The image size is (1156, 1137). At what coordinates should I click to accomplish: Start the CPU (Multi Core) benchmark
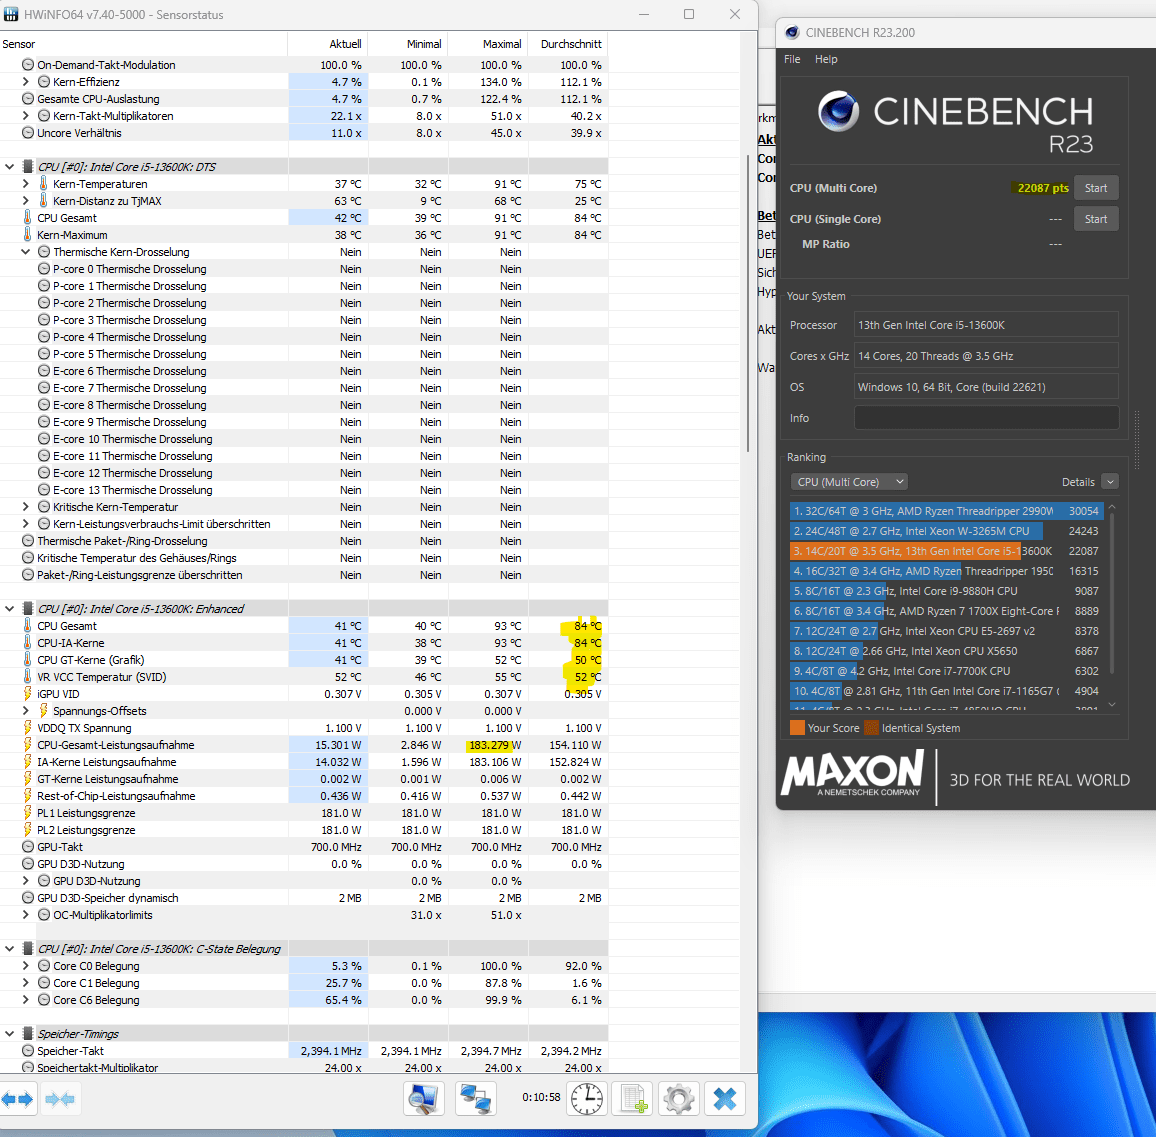1096,188
